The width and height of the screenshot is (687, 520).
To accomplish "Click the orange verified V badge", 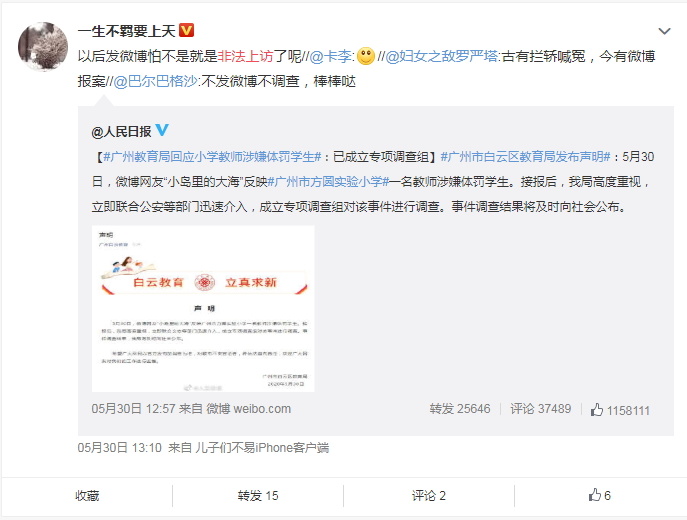I will pyautogui.click(x=187, y=30).
